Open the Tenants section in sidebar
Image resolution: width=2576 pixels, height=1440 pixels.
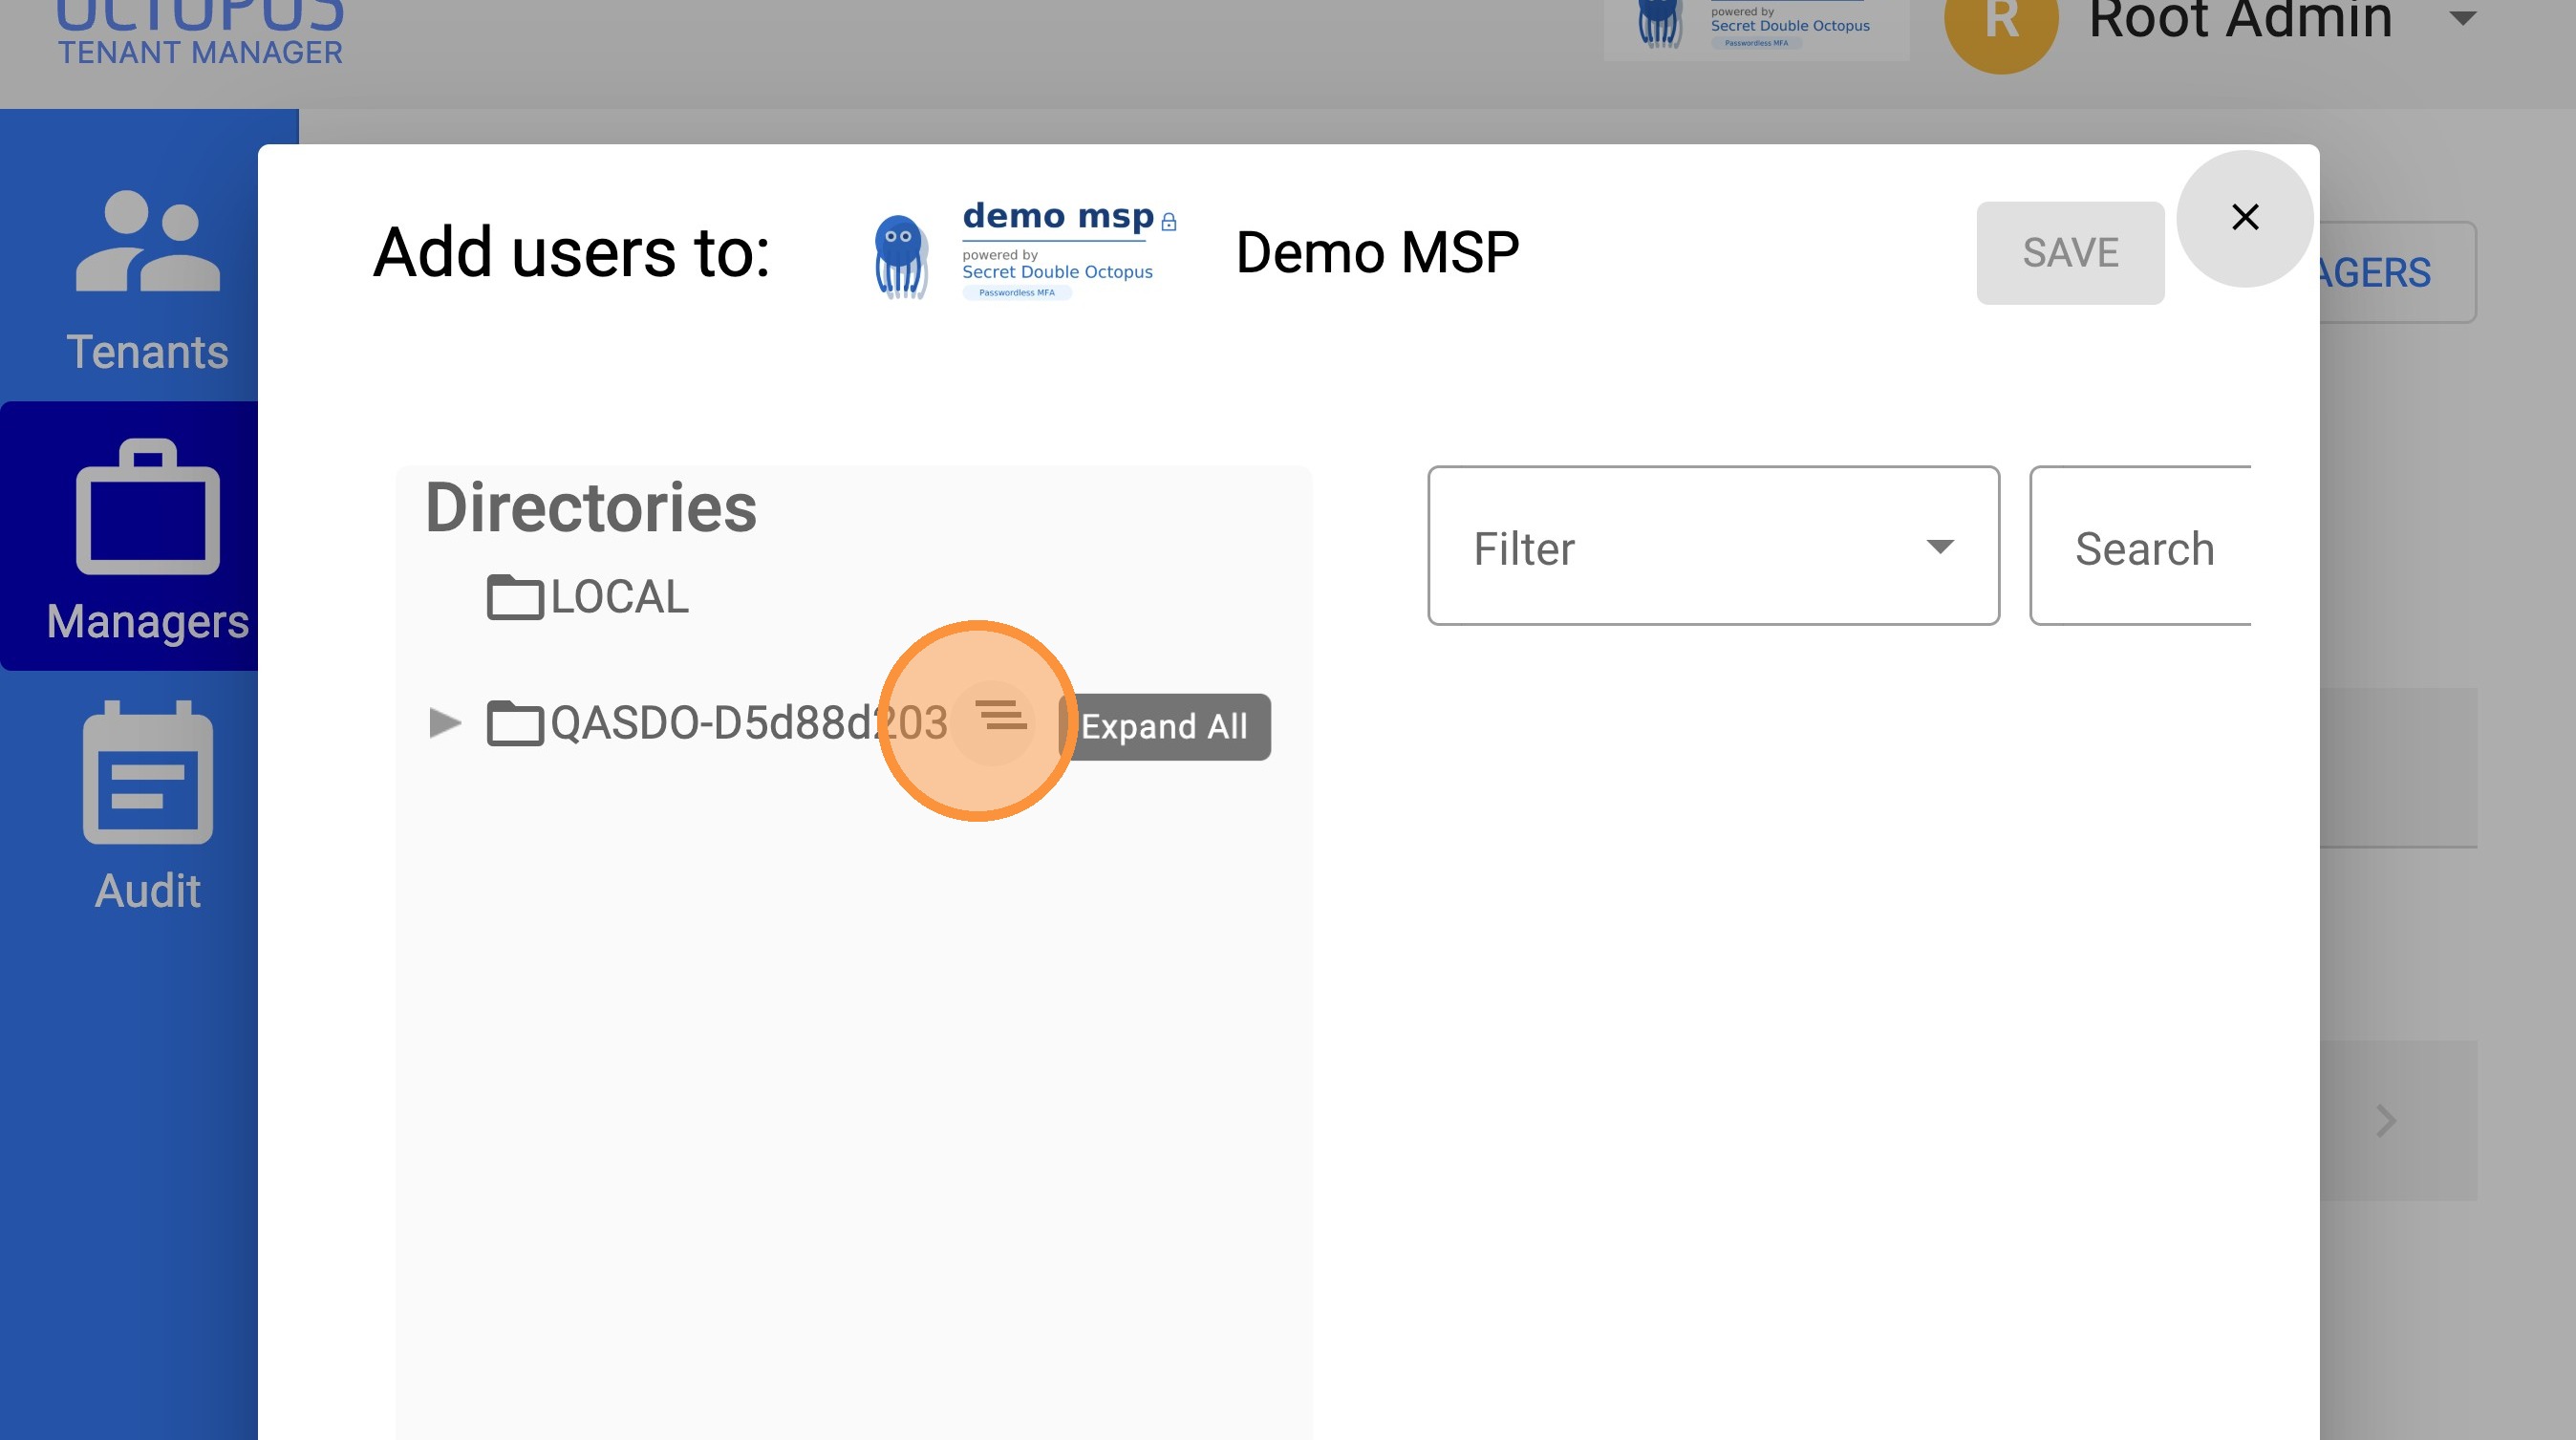(148, 281)
